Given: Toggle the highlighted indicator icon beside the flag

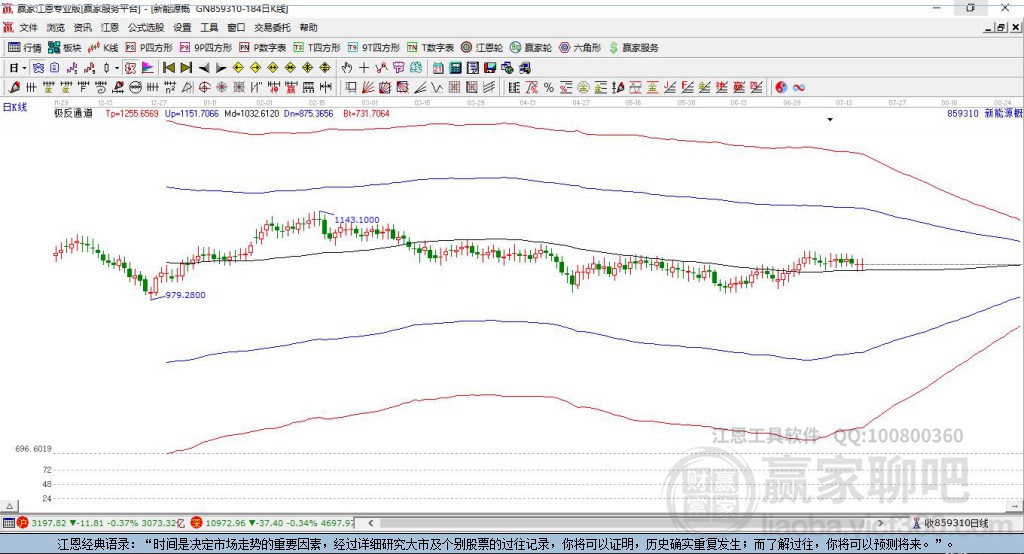Looking at the screenshot, I should 130,68.
